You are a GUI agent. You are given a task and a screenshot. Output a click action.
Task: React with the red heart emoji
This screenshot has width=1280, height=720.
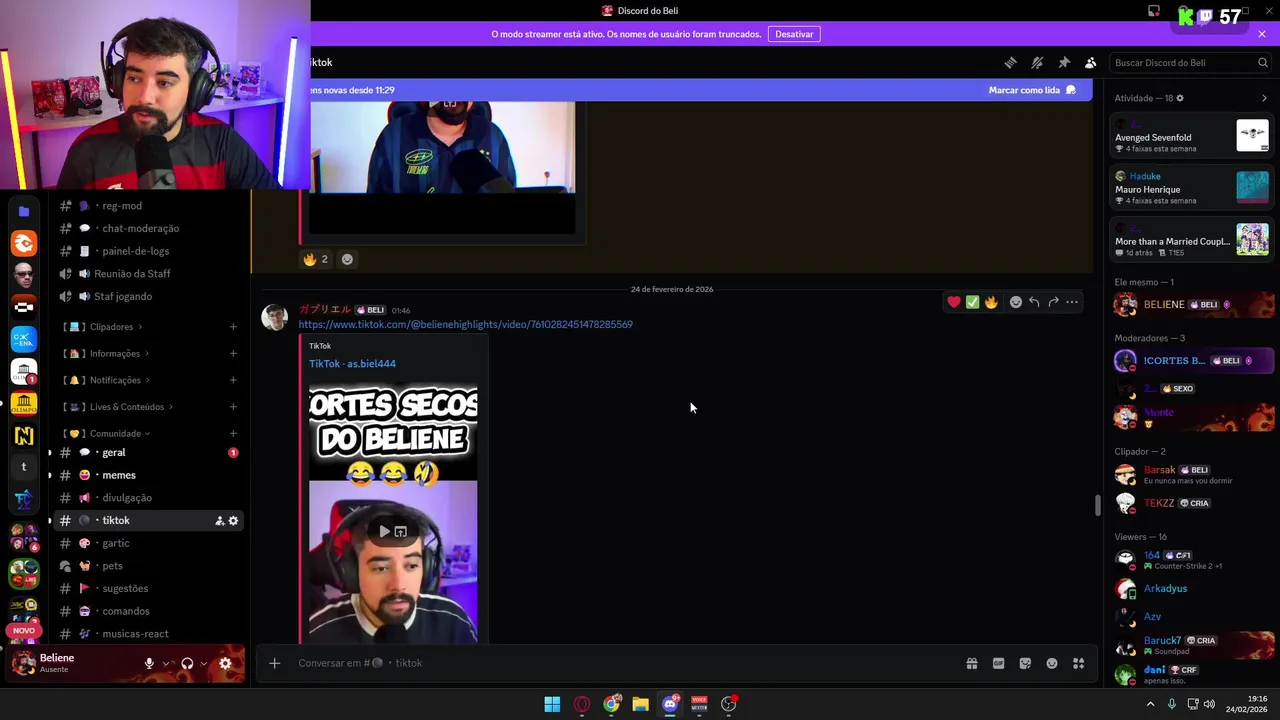pyautogui.click(x=954, y=302)
